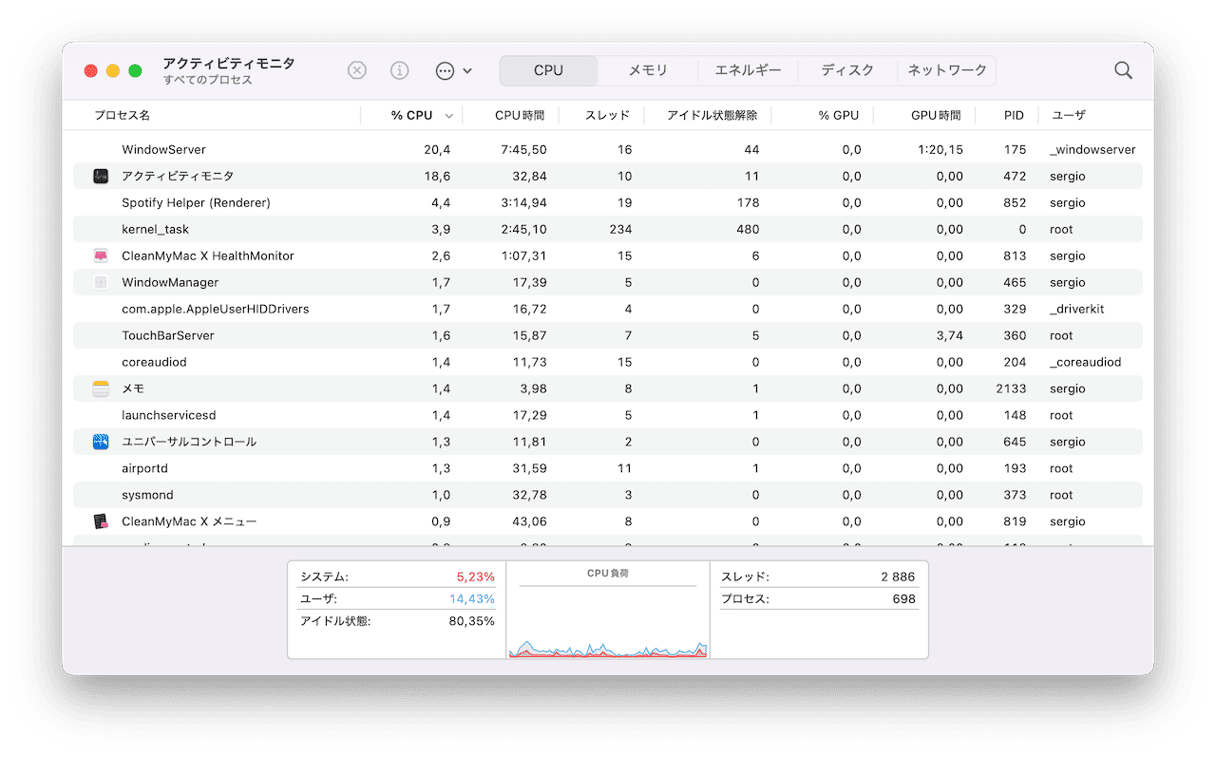Click thread count 234 cell
The width and height of the screenshot is (1216, 757).
pos(621,229)
